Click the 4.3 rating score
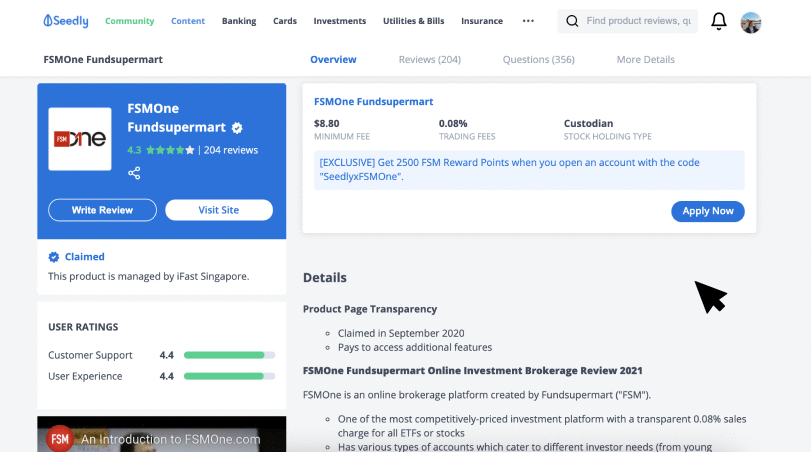This screenshot has height=452, width=811. (x=134, y=150)
